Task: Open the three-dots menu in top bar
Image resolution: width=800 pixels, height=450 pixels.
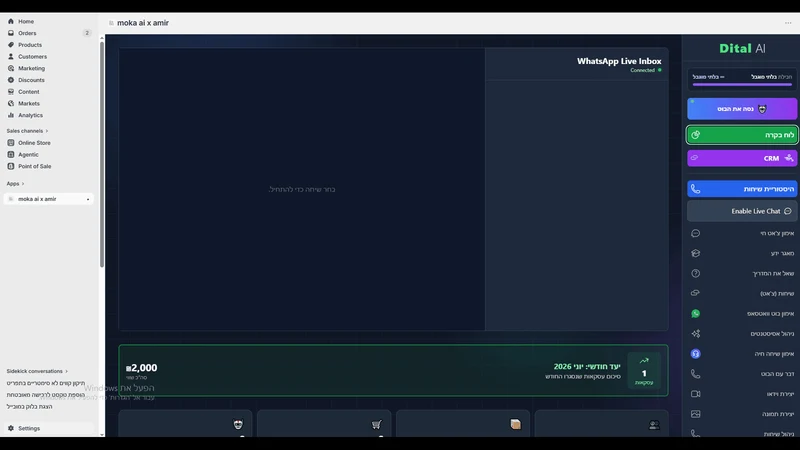Action: [788, 23]
